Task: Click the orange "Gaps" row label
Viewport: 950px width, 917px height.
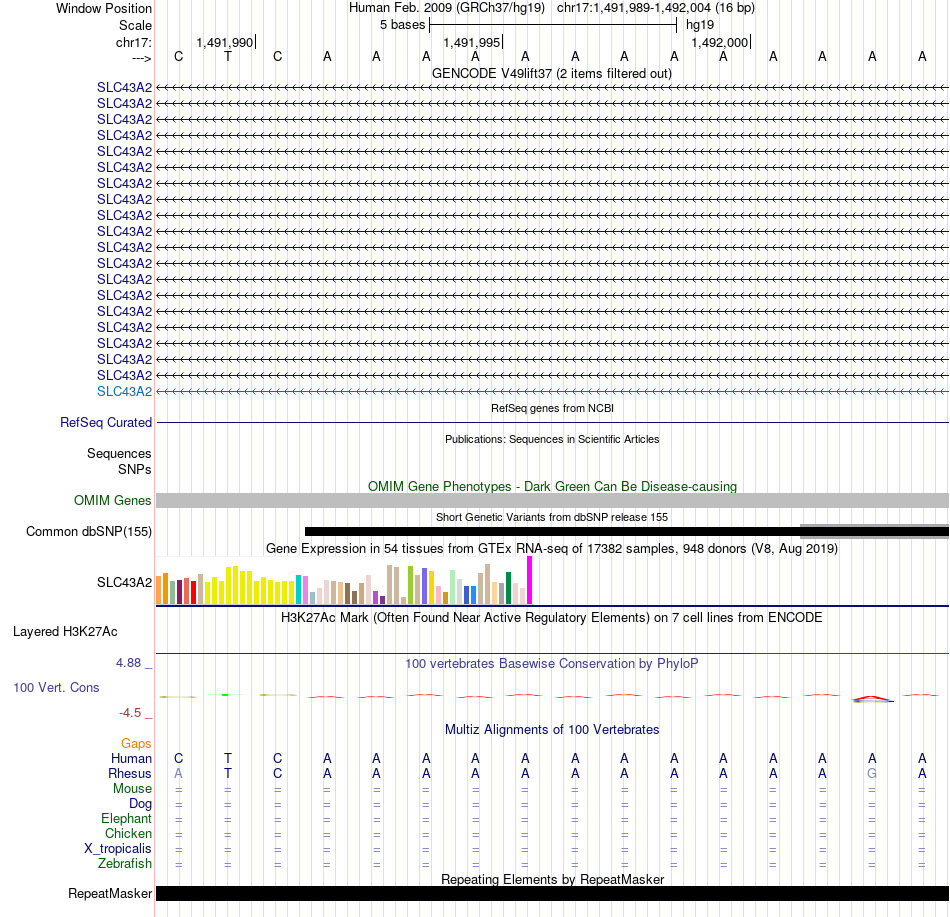Action: (x=136, y=743)
